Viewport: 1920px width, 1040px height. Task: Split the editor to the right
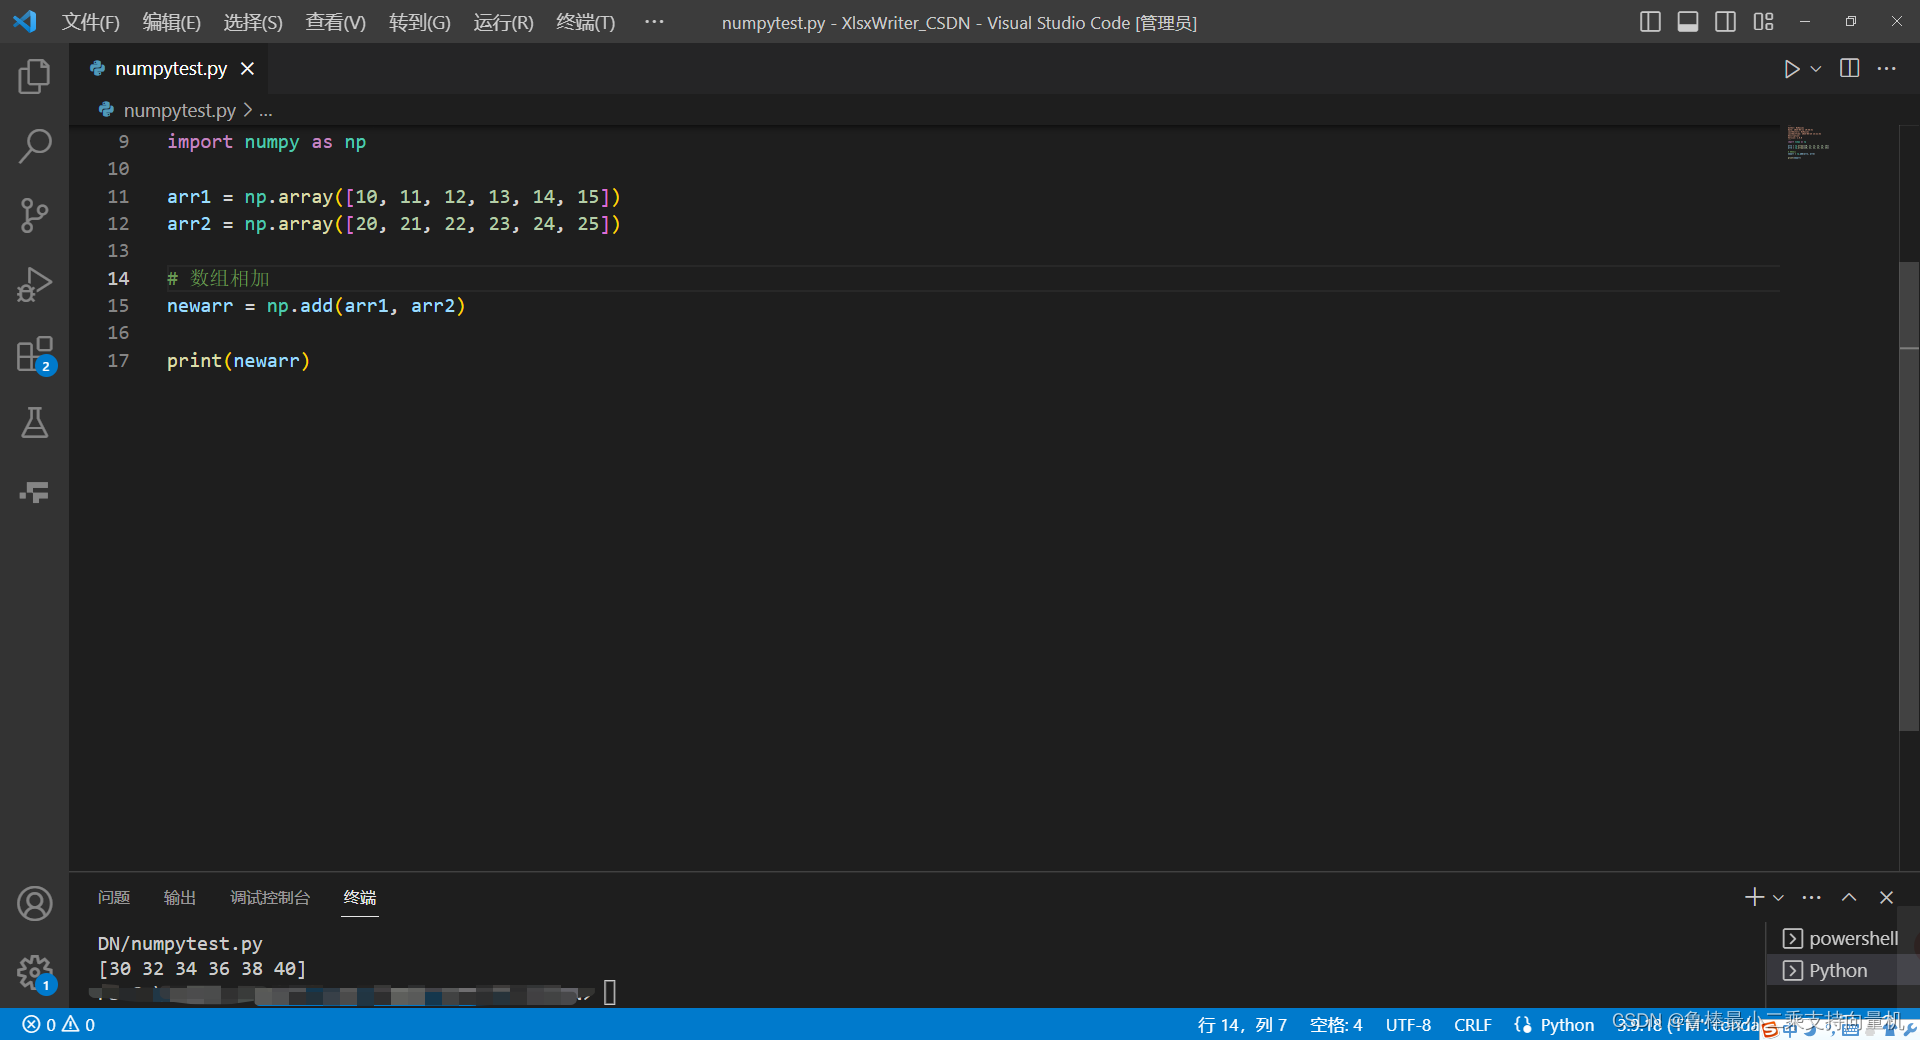point(1850,68)
